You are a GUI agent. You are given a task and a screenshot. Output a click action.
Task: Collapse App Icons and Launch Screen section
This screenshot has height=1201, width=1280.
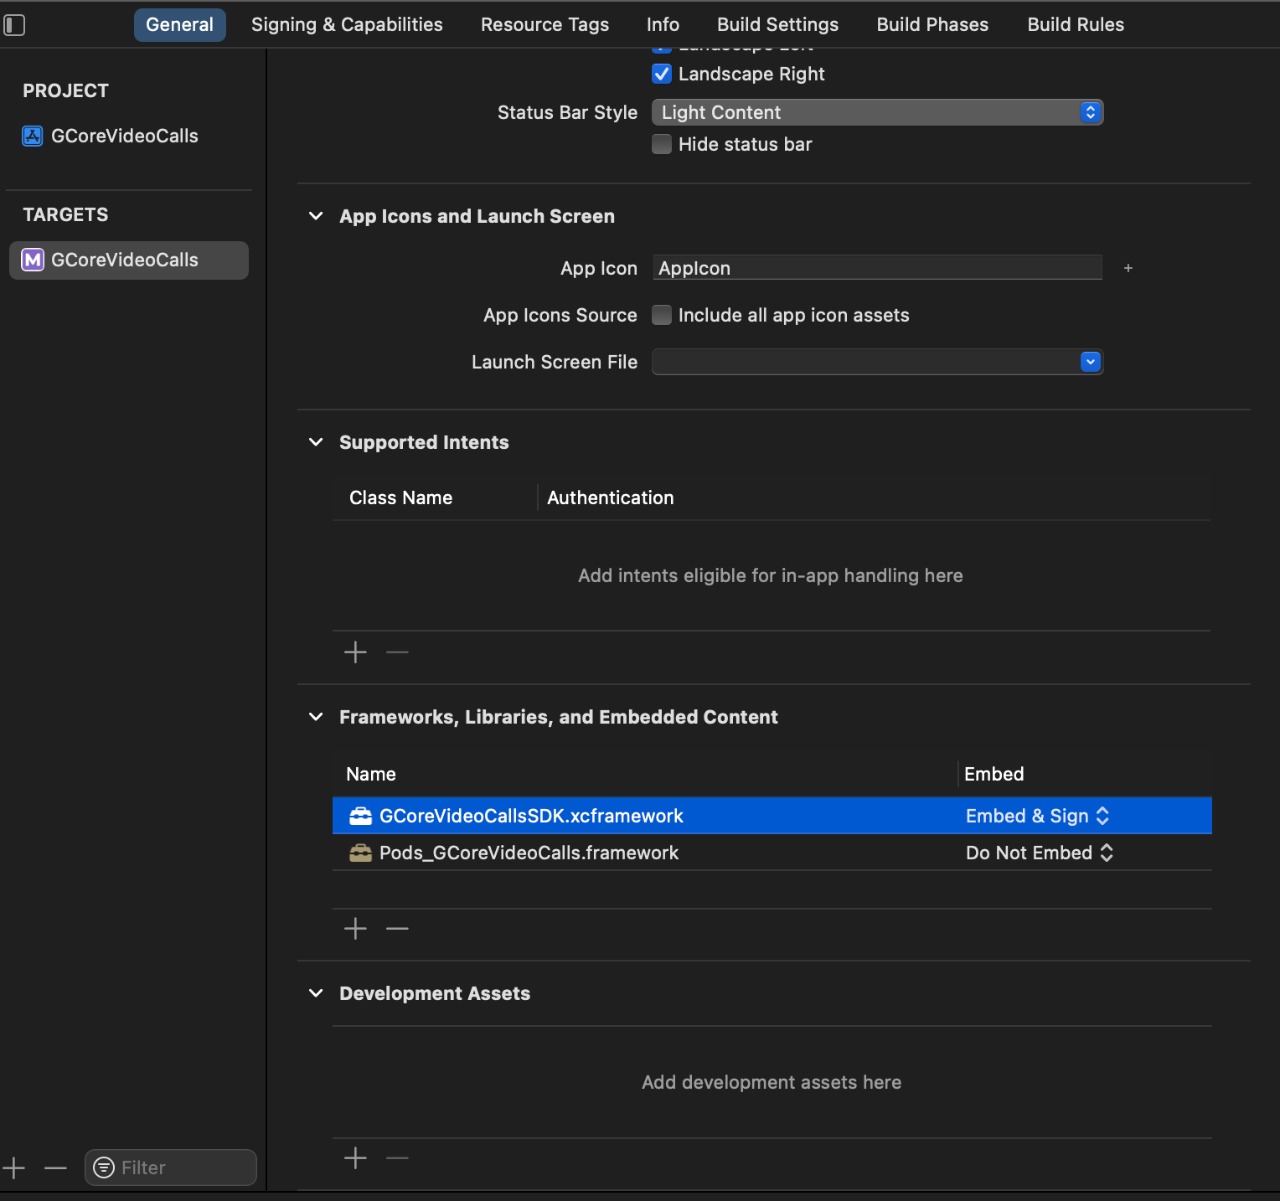(x=316, y=216)
